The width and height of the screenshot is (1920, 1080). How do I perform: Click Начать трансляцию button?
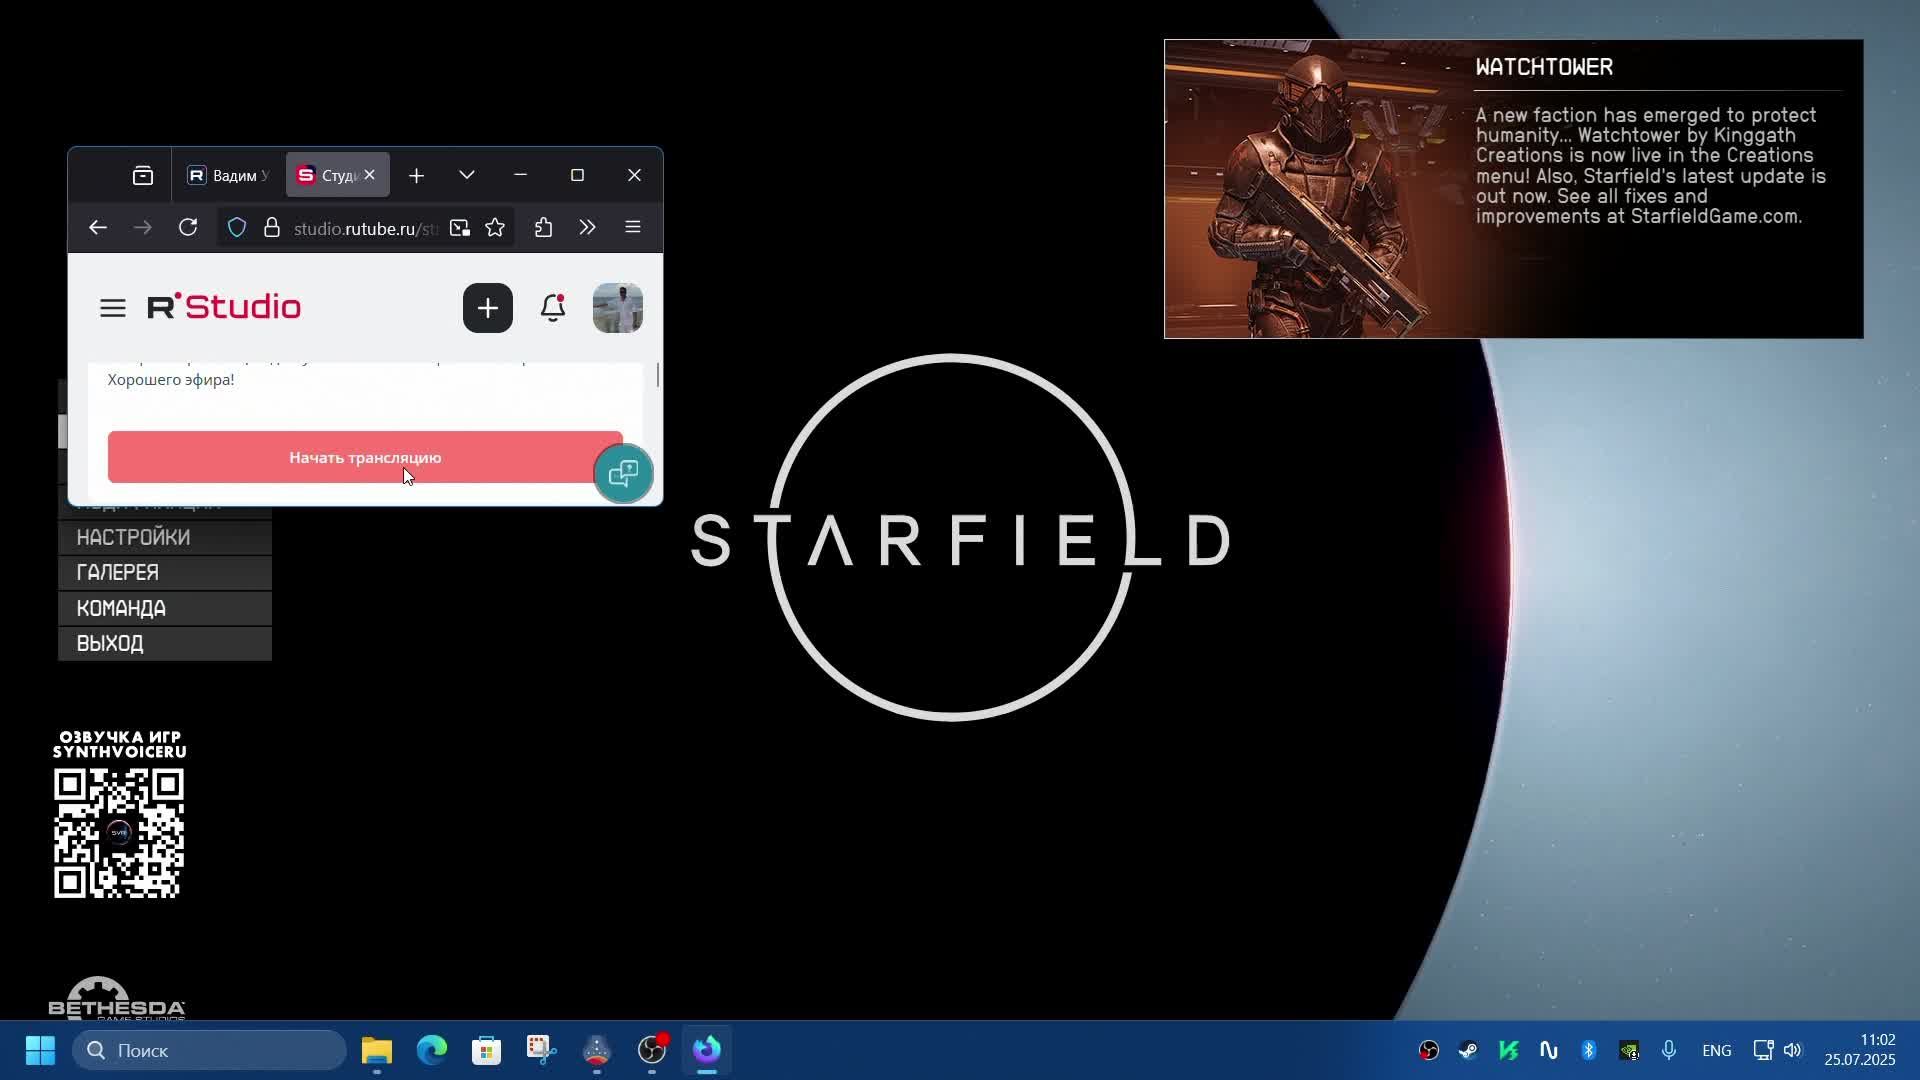tap(365, 457)
